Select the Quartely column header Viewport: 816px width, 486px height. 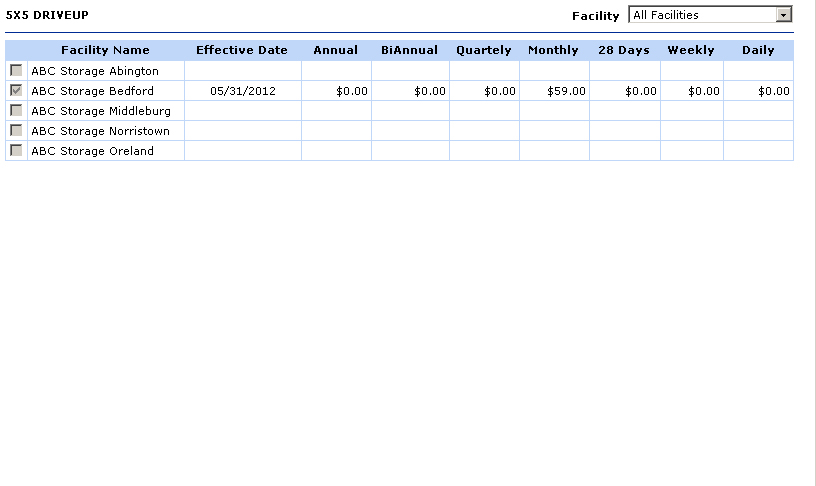pyautogui.click(x=484, y=50)
